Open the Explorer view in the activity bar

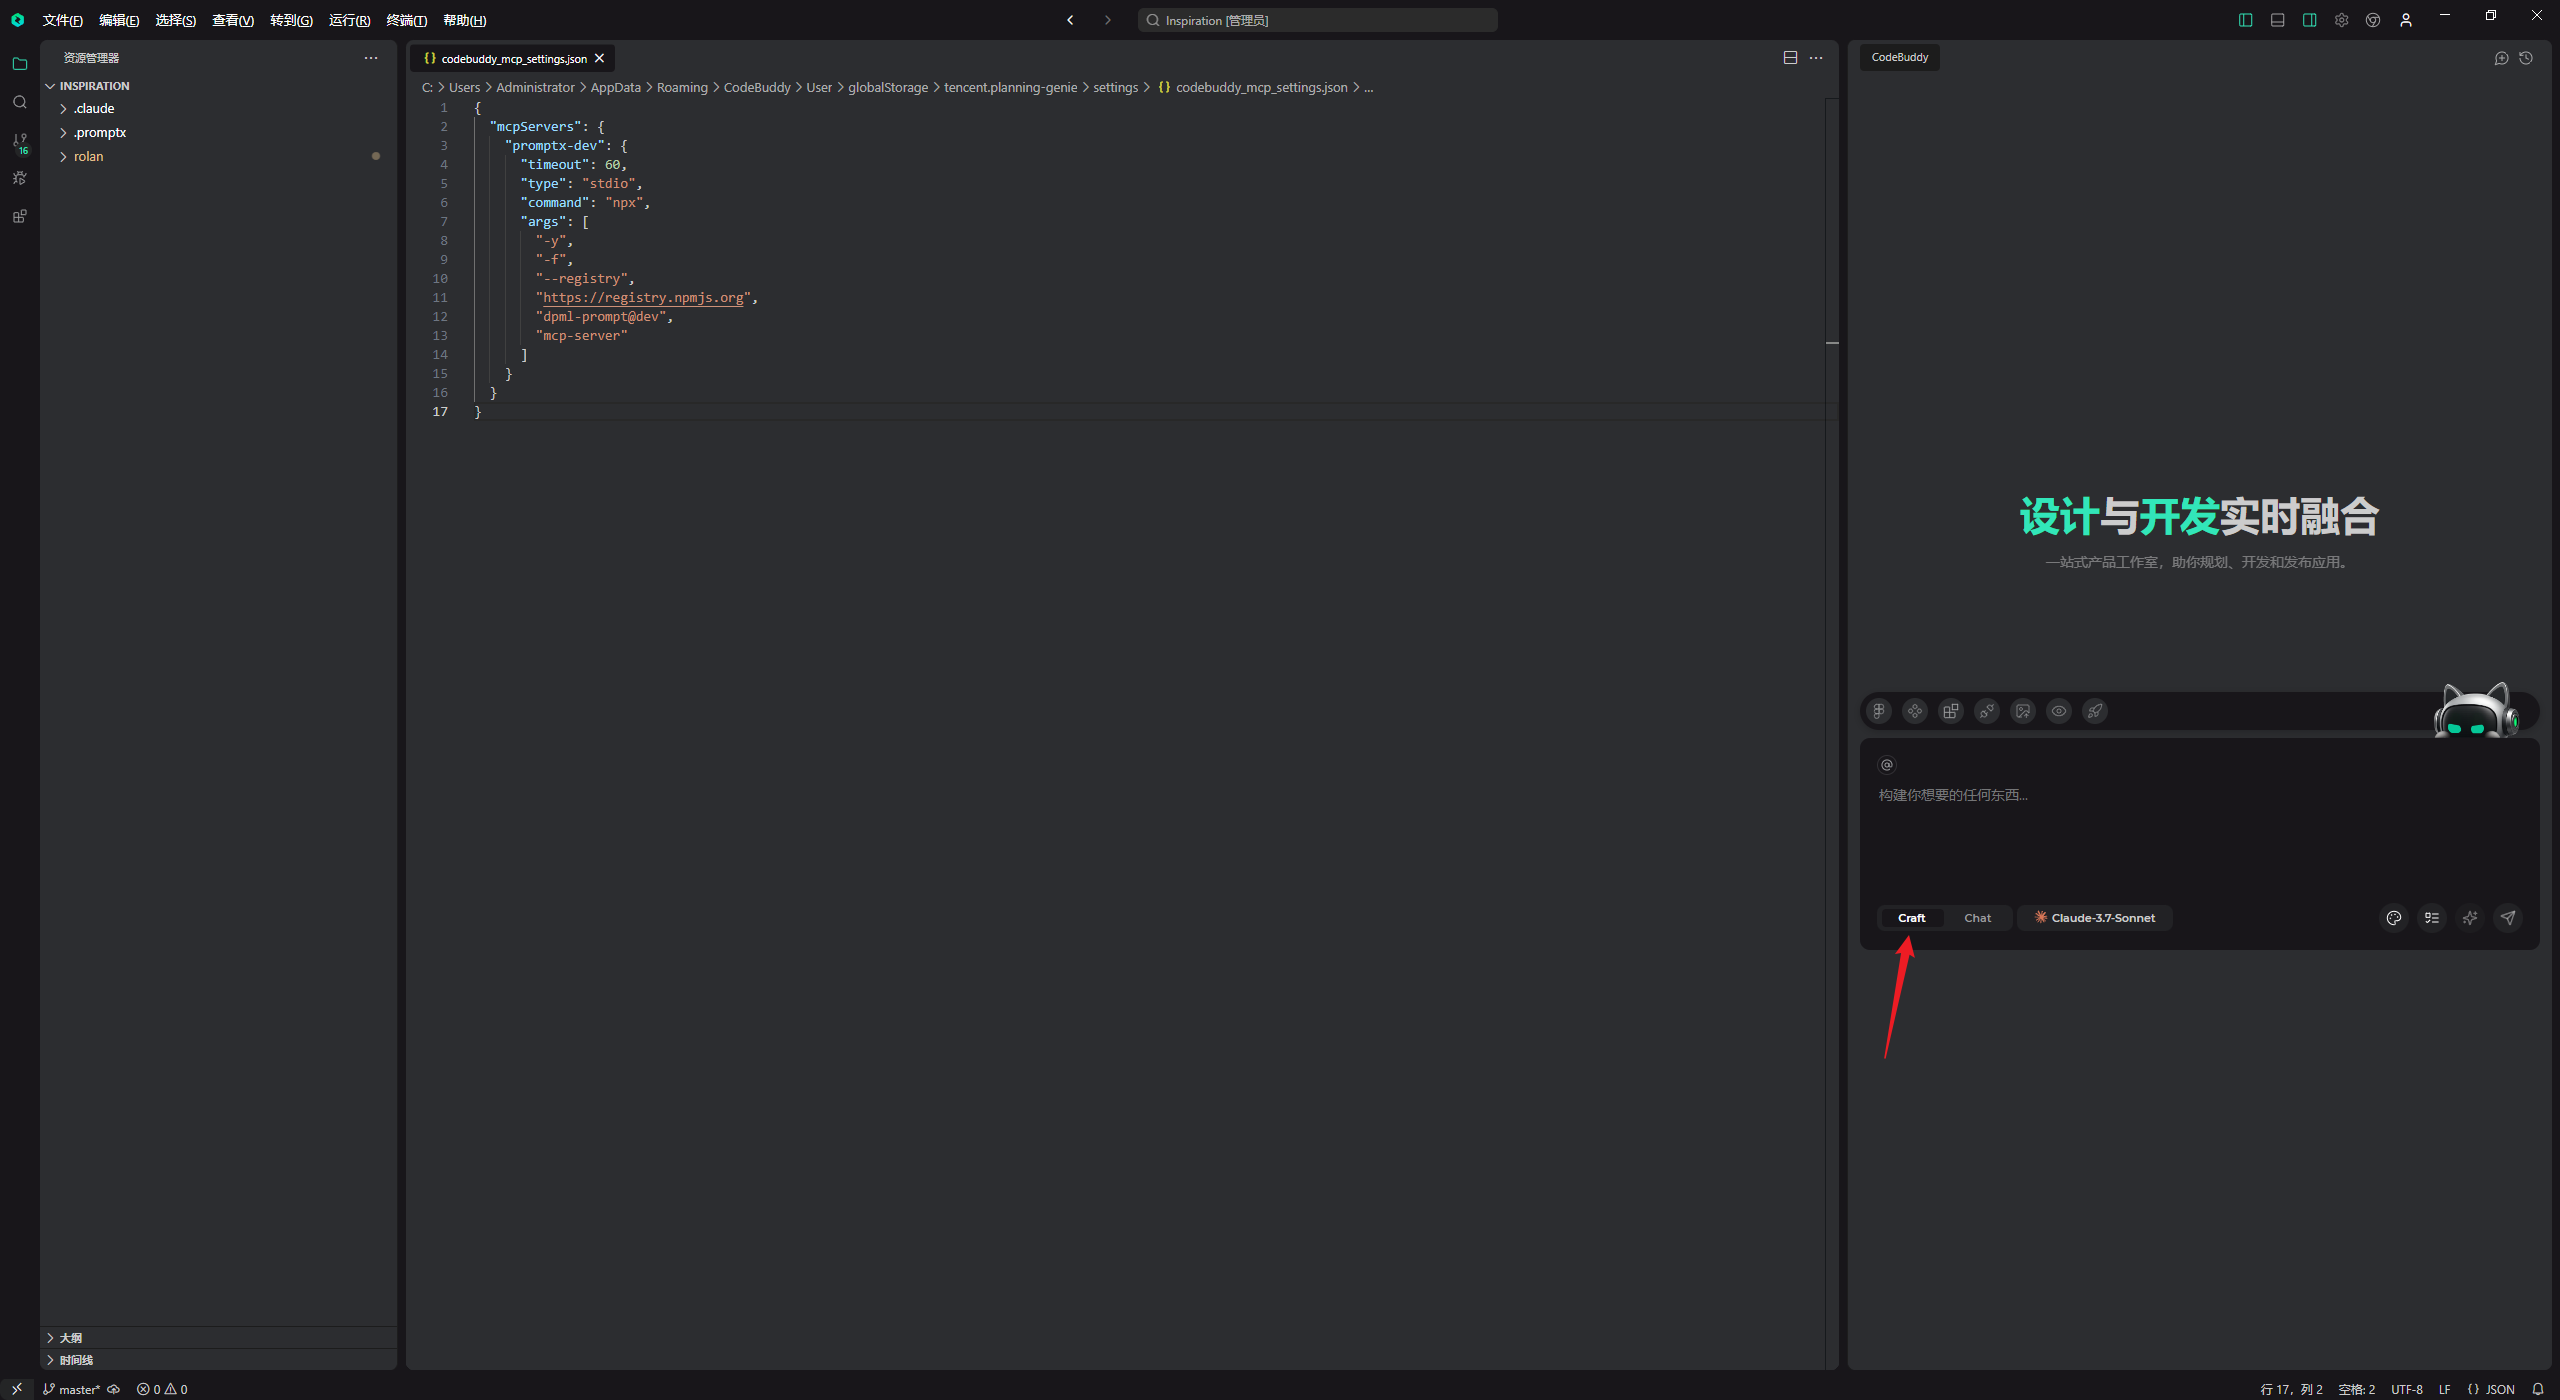coord(19,64)
